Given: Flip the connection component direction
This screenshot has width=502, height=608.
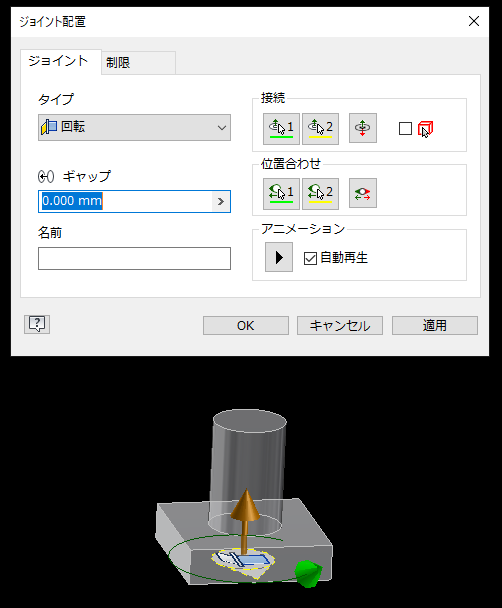Looking at the screenshot, I should point(362,128).
